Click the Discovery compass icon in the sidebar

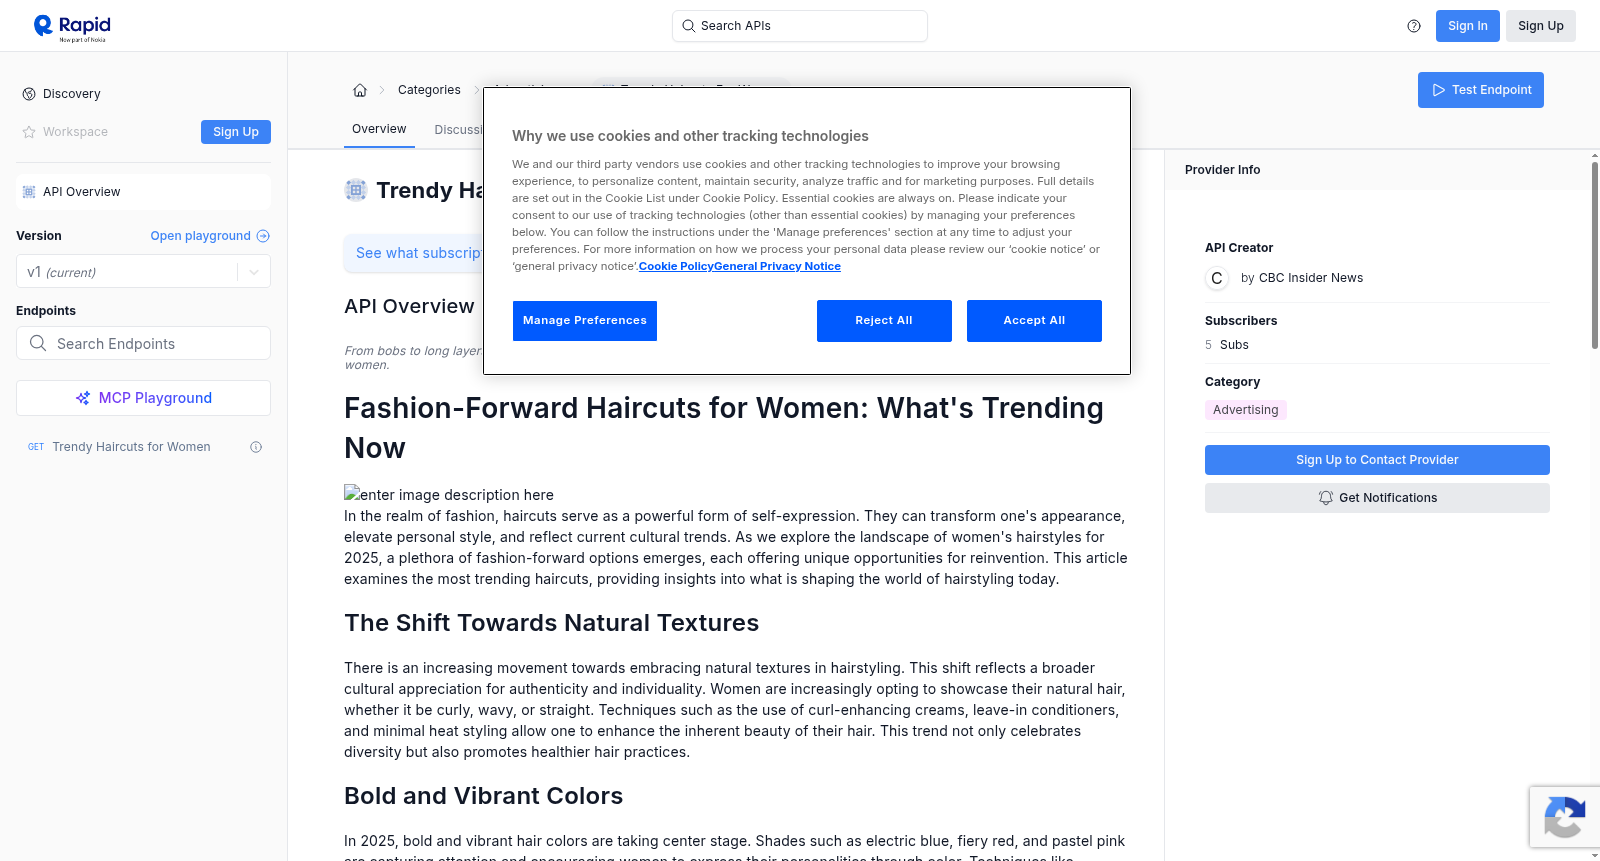click(29, 94)
